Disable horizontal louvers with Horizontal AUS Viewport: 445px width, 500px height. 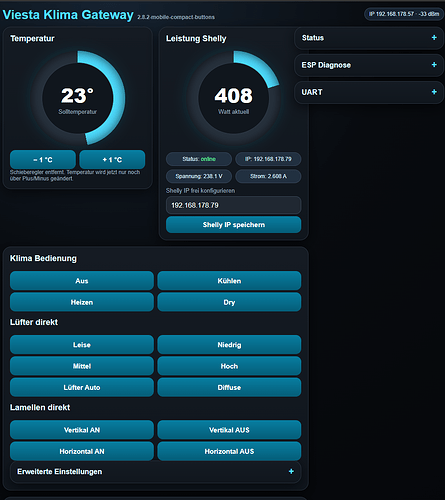[229, 451]
